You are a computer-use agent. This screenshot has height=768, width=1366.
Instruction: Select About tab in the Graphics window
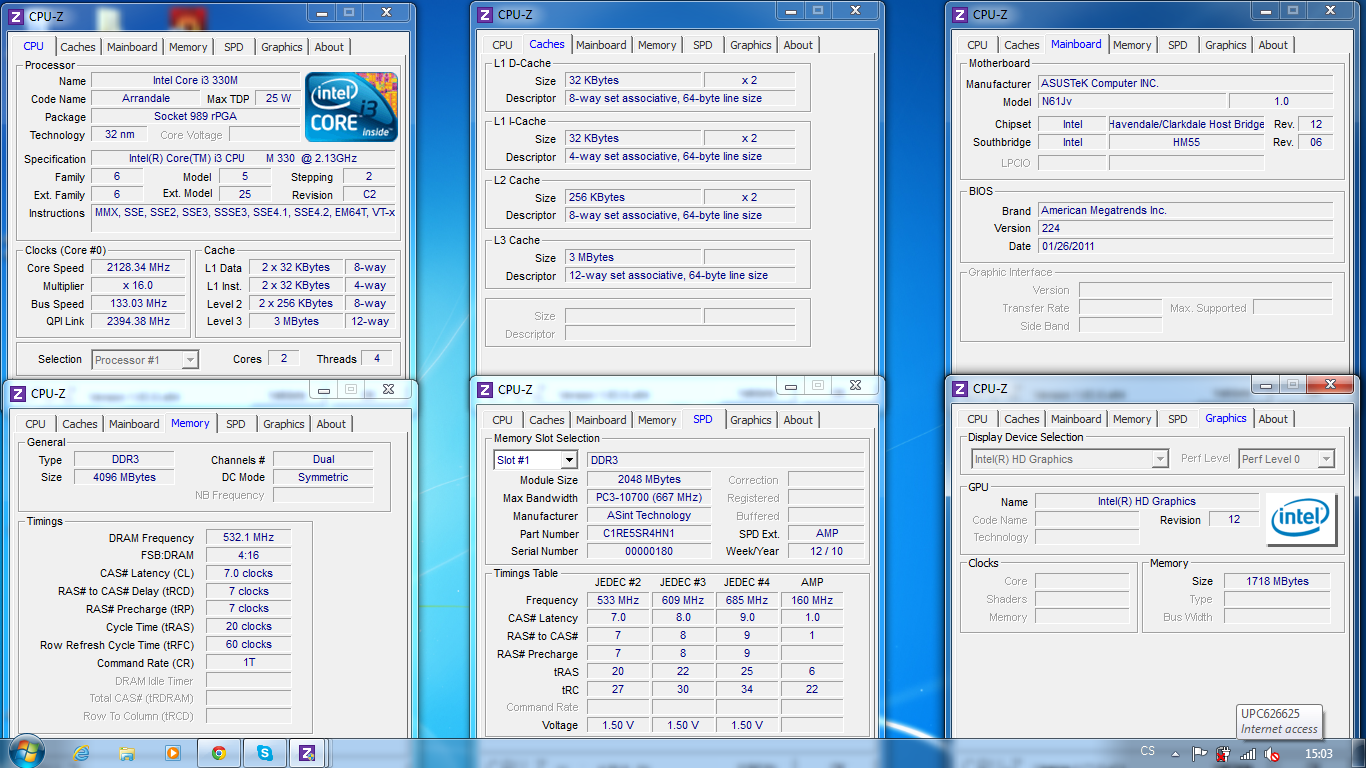(x=1273, y=419)
